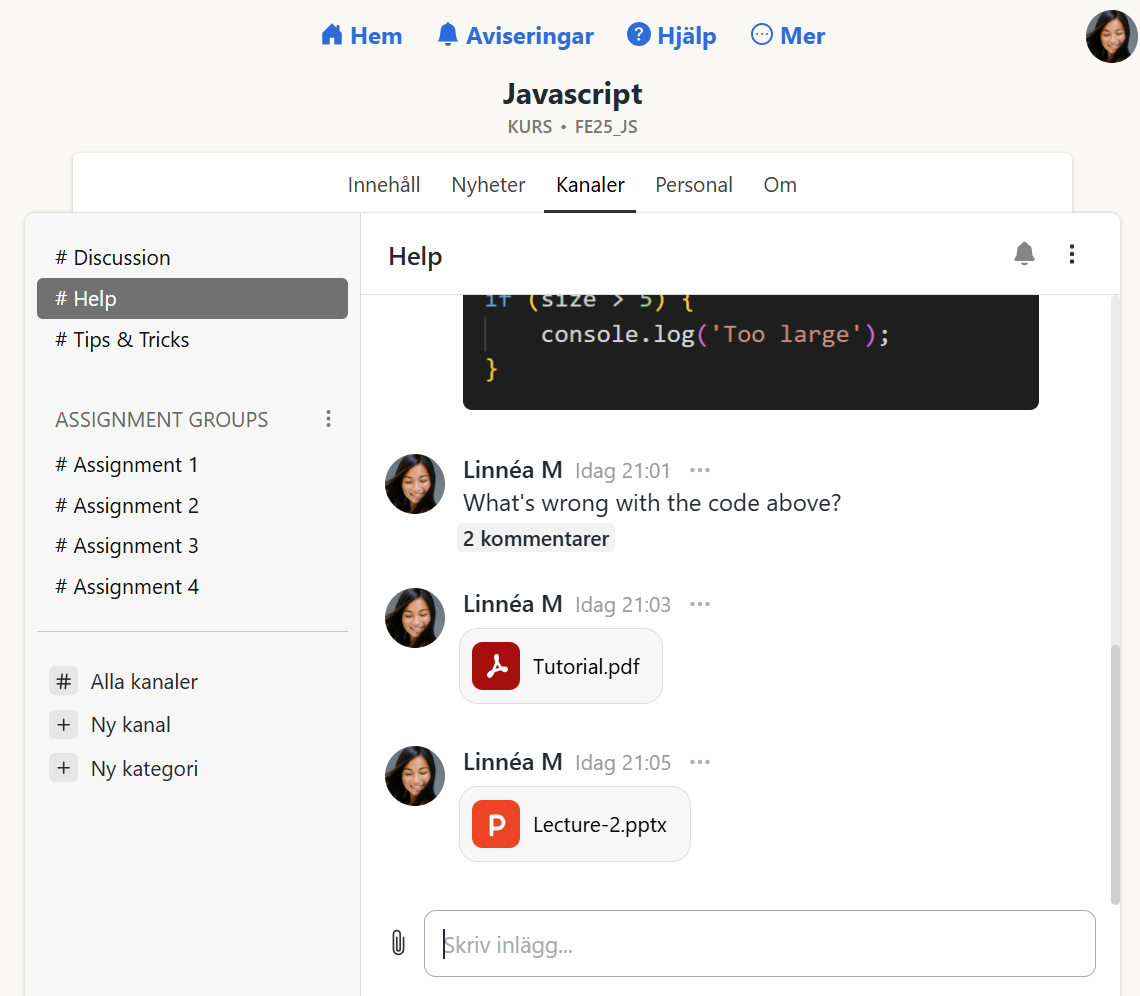This screenshot has width=1140, height=996.
Task: Open the Lecture-2.pptx PowerPoint attachment
Action: pos(575,825)
